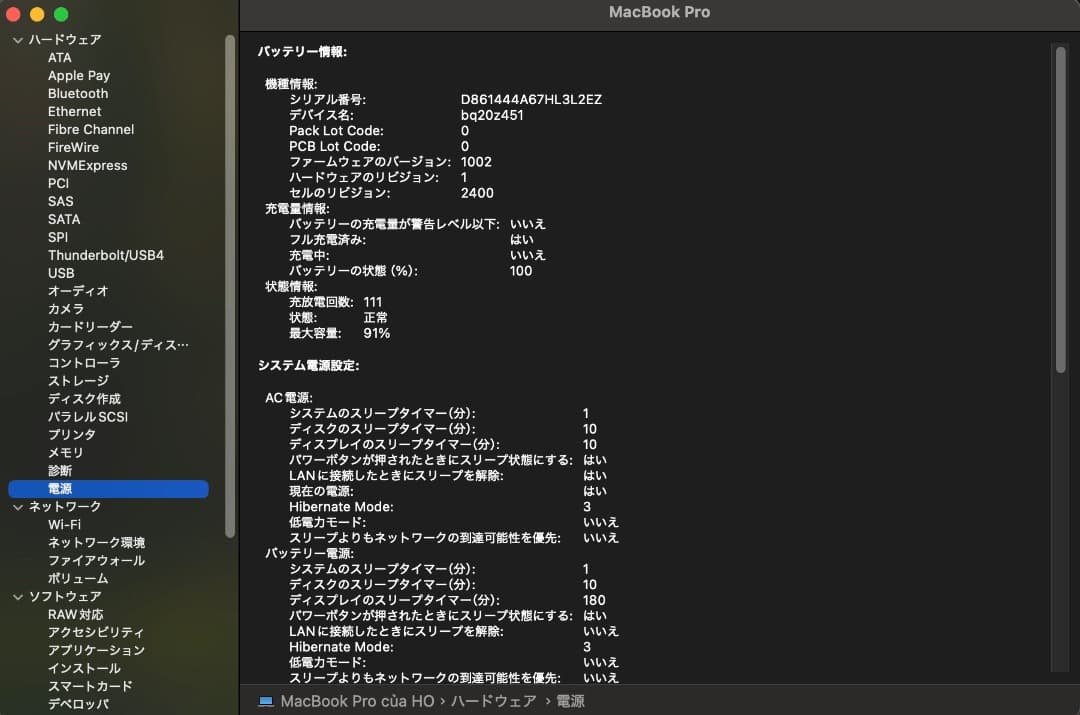
Task: Select Bluetooth in the sidebar
Action: click(x=77, y=93)
